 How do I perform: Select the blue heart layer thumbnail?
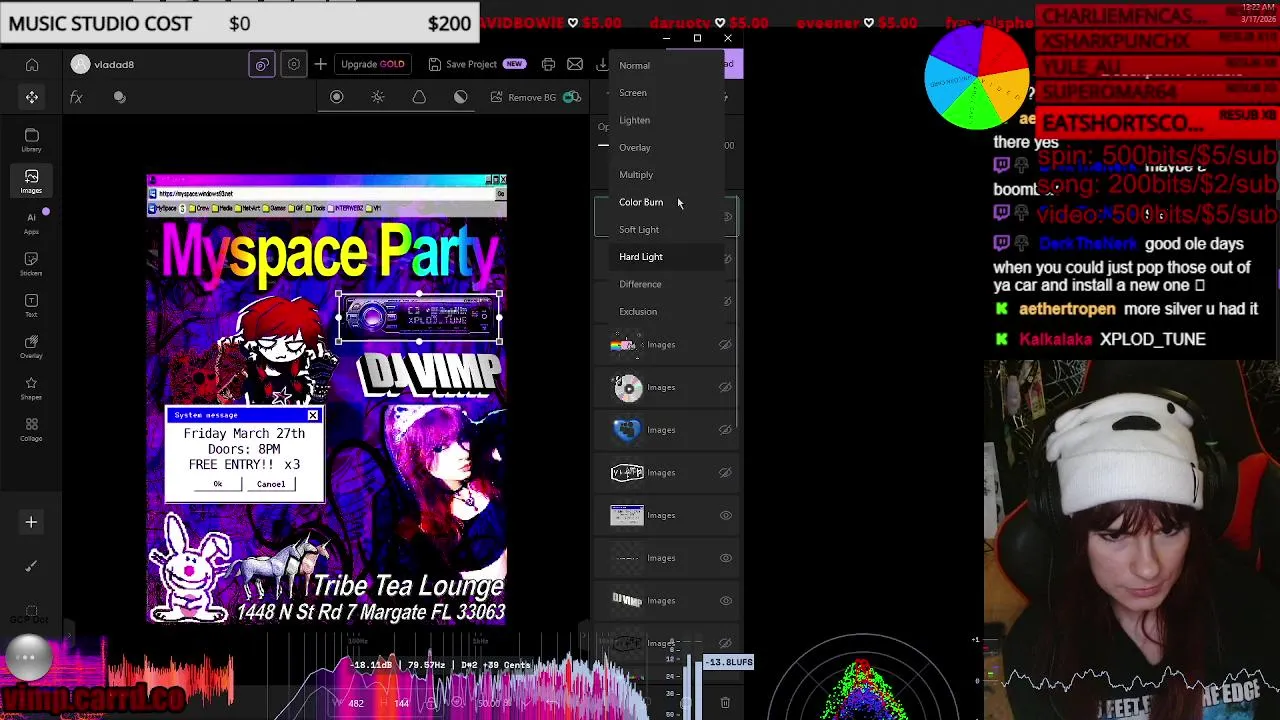(627, 430)
